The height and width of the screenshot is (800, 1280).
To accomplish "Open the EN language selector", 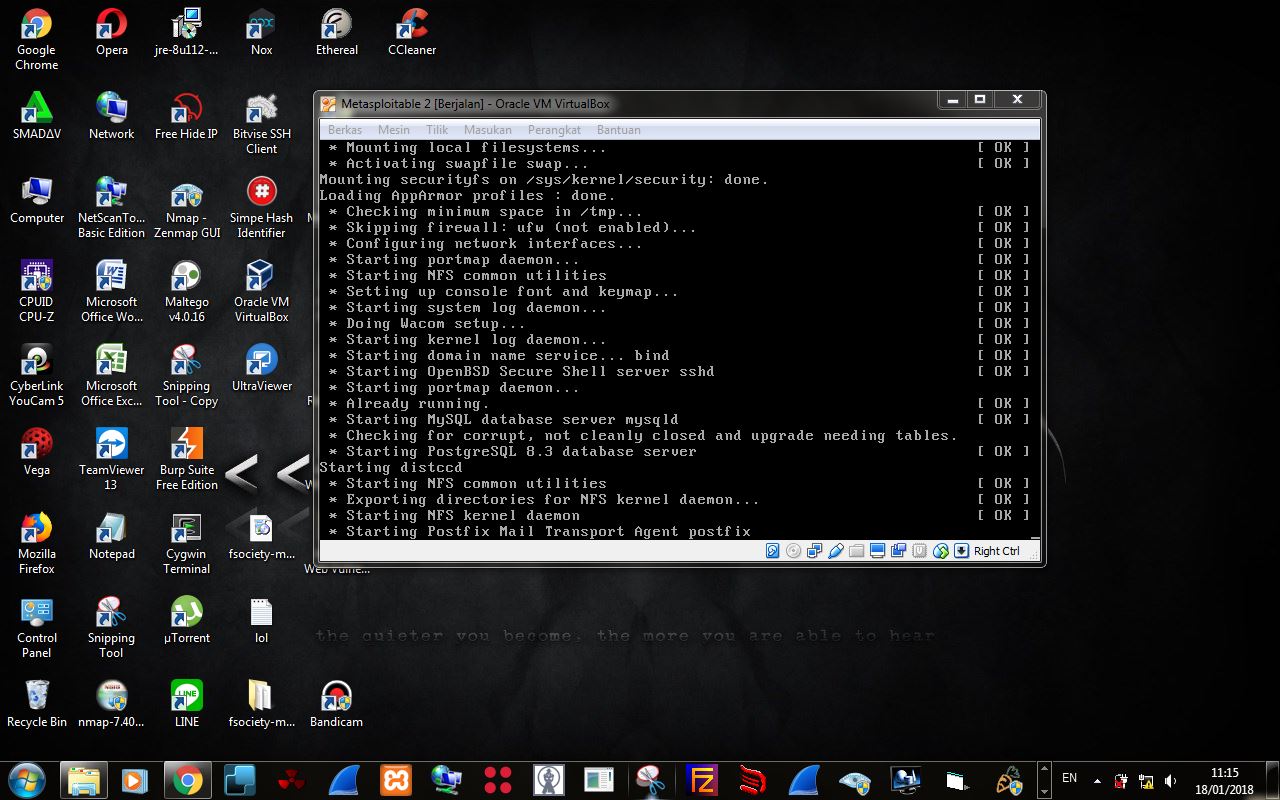I will click(x=1069, y=778).
